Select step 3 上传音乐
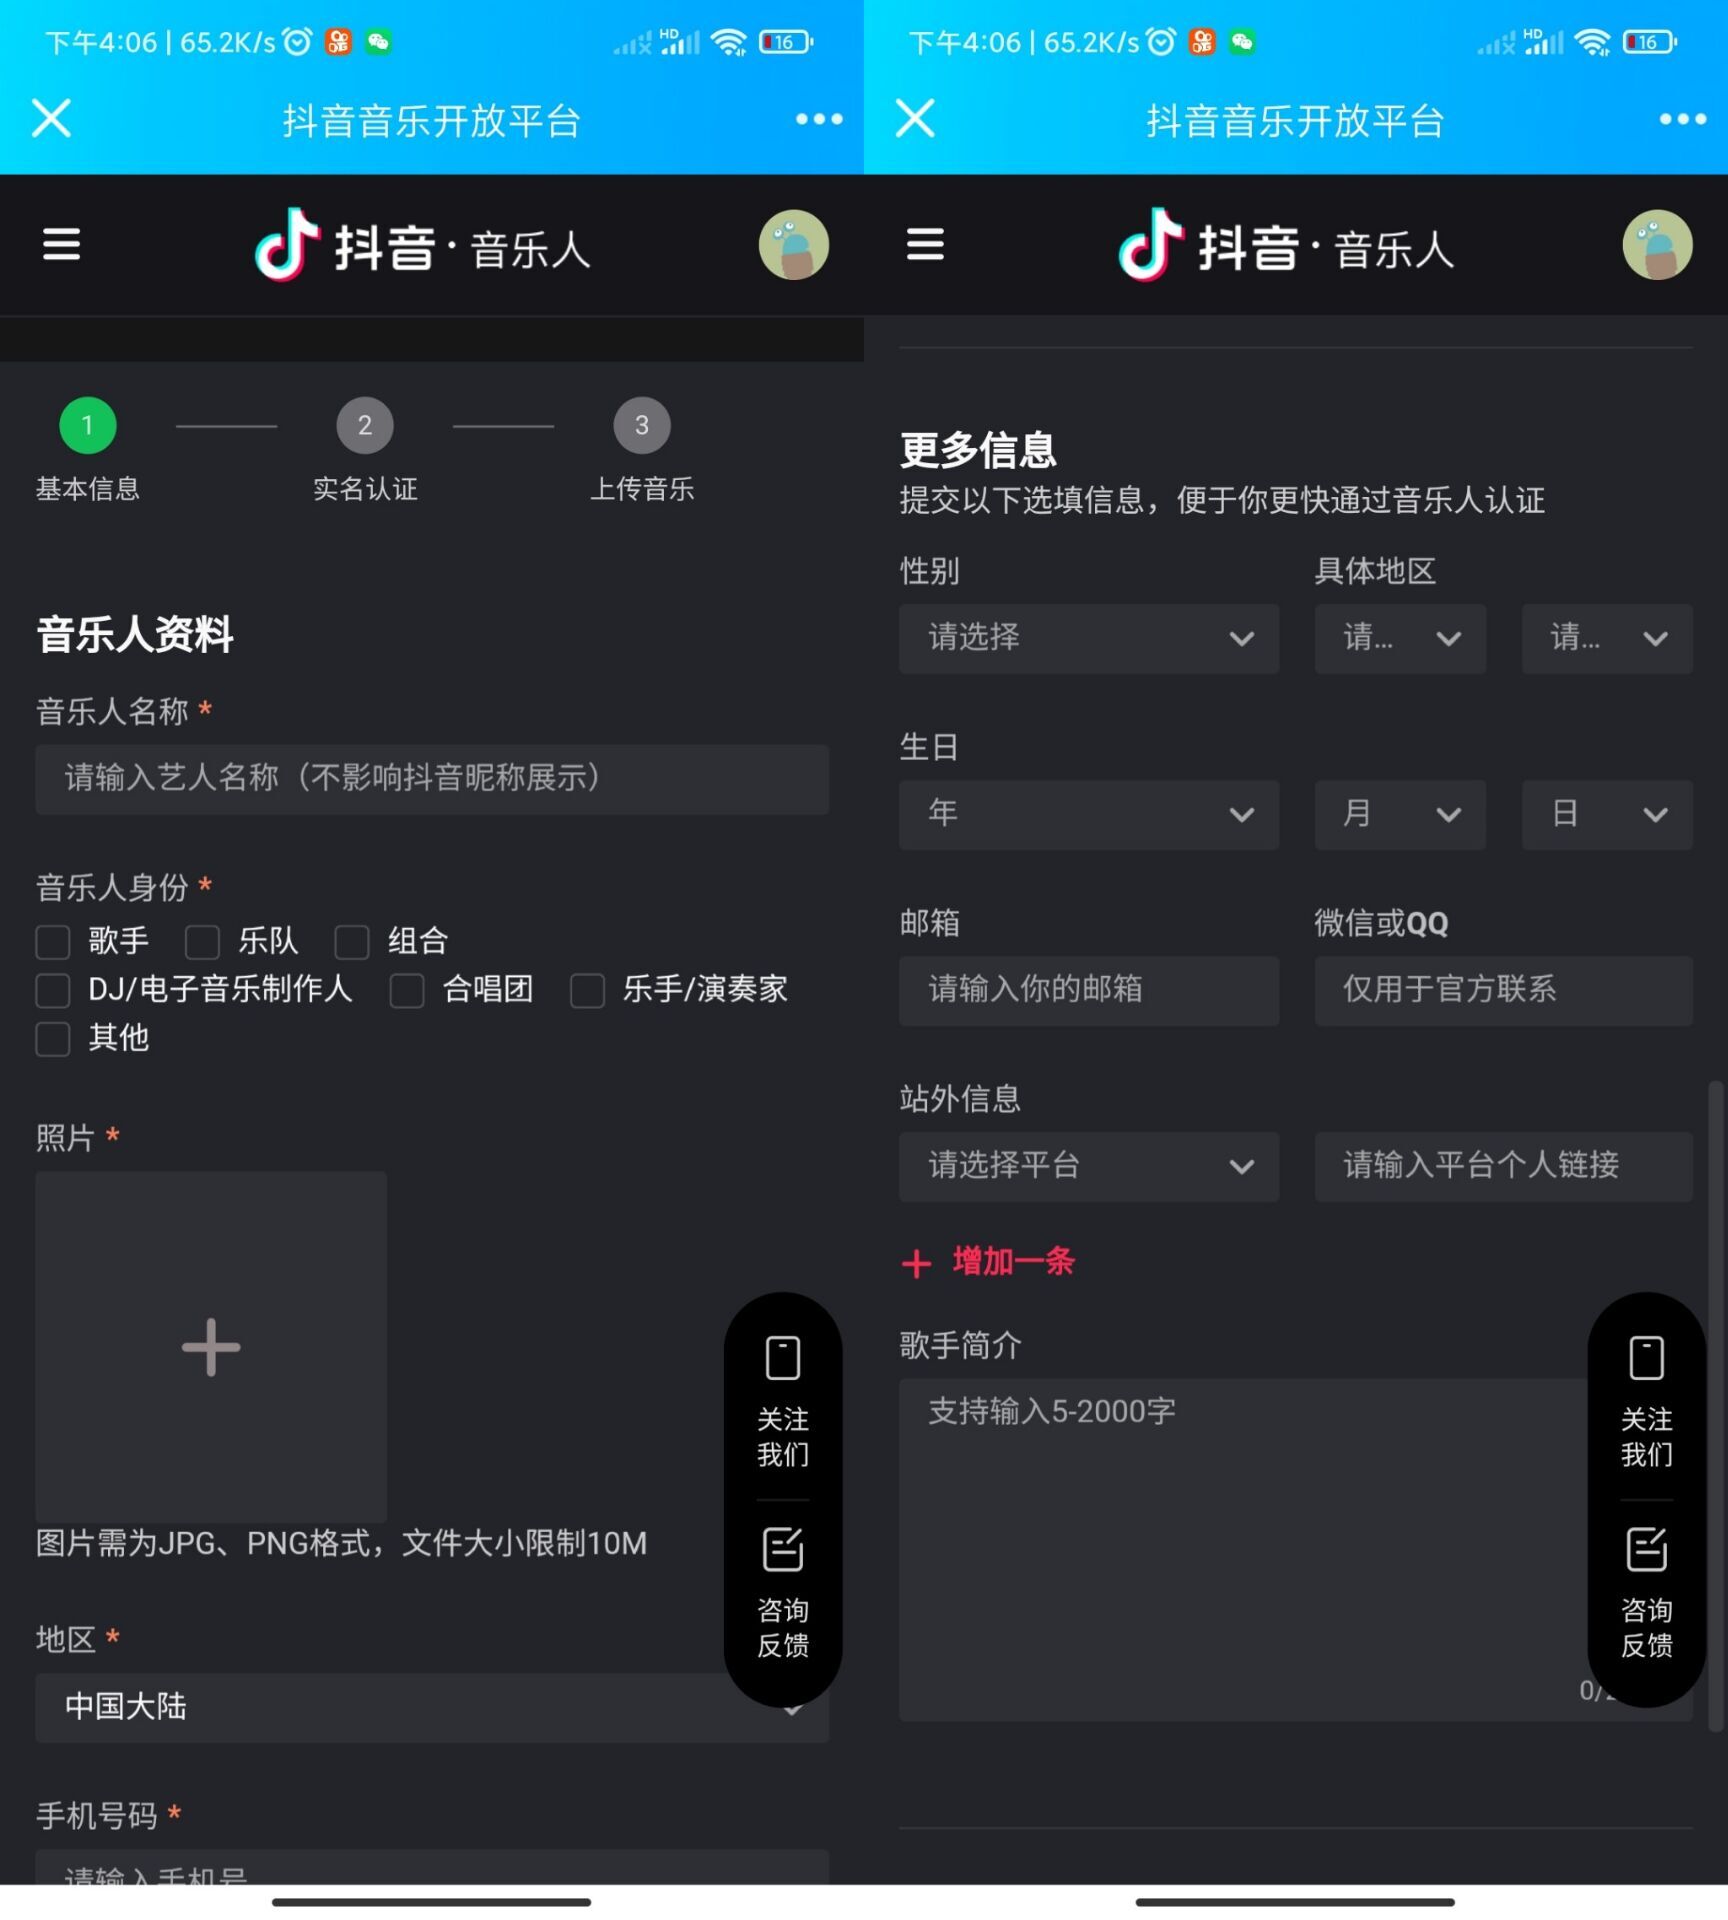The image size is (1728, 1920). click(641, 426)
